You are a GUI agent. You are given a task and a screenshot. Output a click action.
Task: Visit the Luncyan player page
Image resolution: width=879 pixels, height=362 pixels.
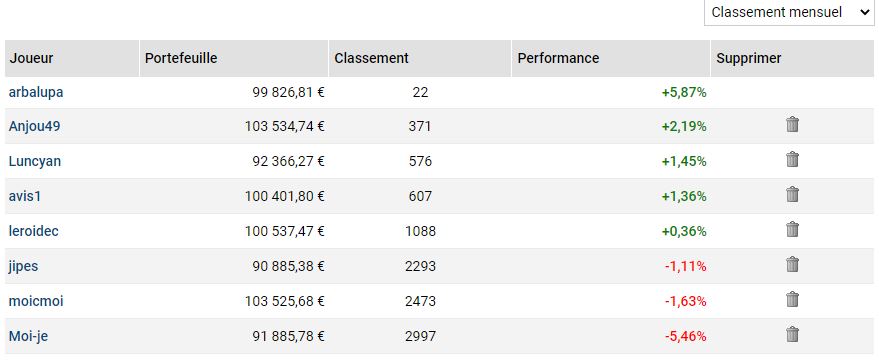(x=35, y=161)
